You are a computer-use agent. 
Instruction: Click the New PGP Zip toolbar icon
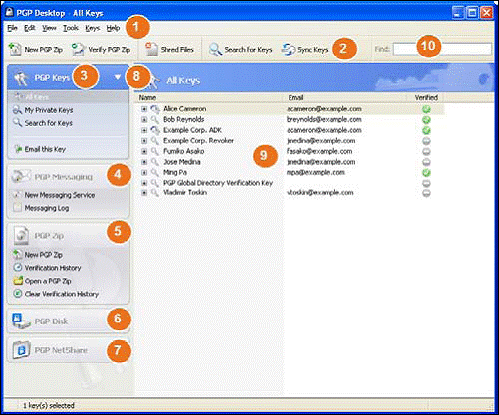coord(15,49)
